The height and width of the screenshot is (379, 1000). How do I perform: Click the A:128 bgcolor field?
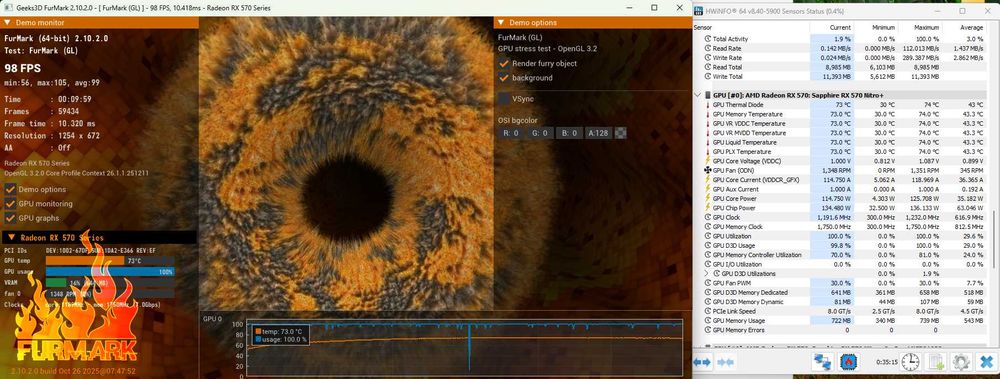(x=599, y=133)
